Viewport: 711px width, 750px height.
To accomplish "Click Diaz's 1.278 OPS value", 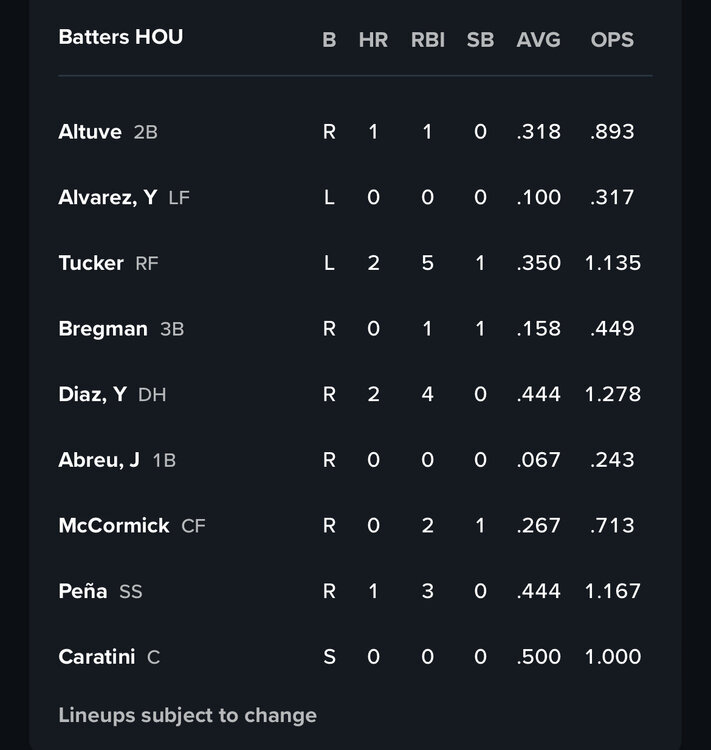I will click(x=612, y=394).
